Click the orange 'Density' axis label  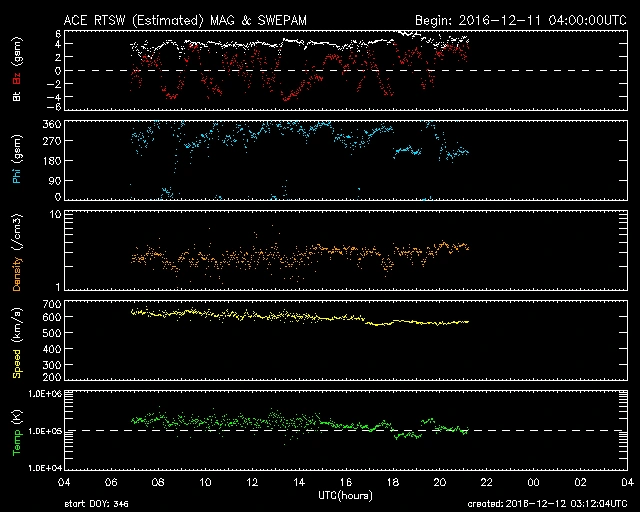(17, 273)
